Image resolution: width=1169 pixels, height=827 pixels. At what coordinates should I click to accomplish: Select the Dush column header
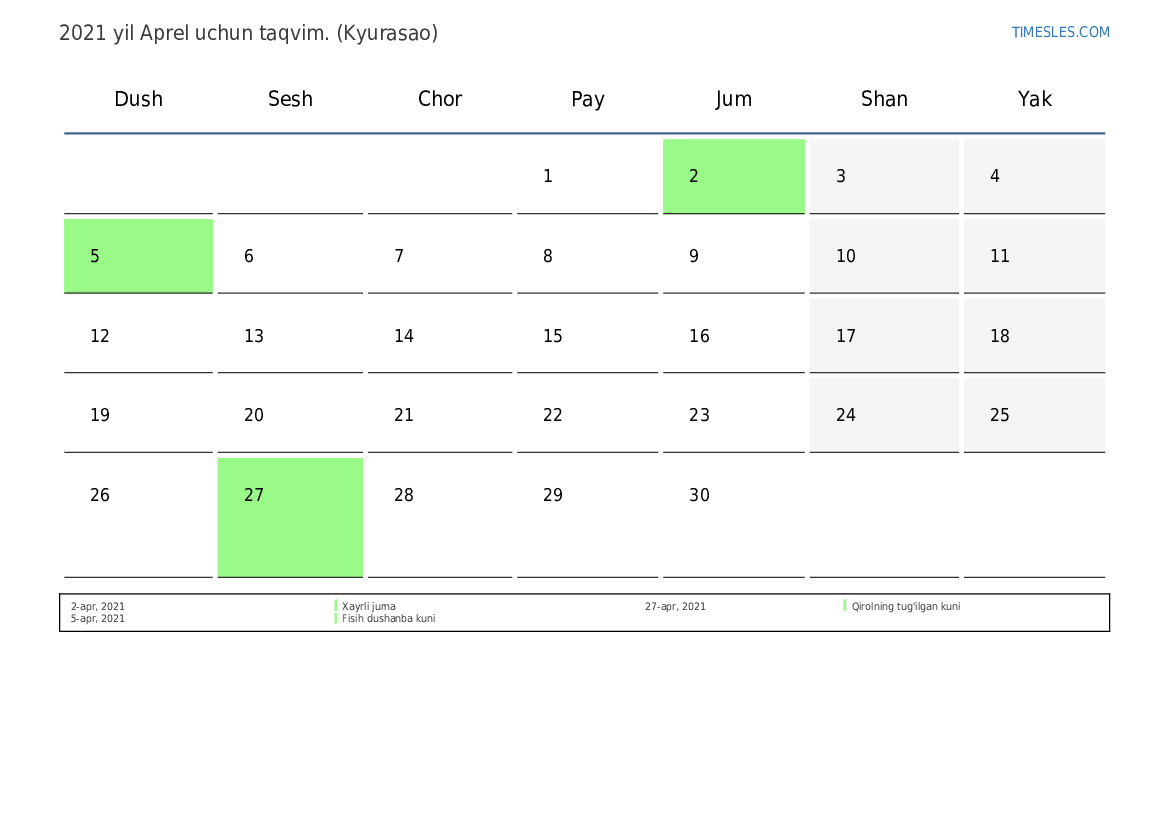139,99
